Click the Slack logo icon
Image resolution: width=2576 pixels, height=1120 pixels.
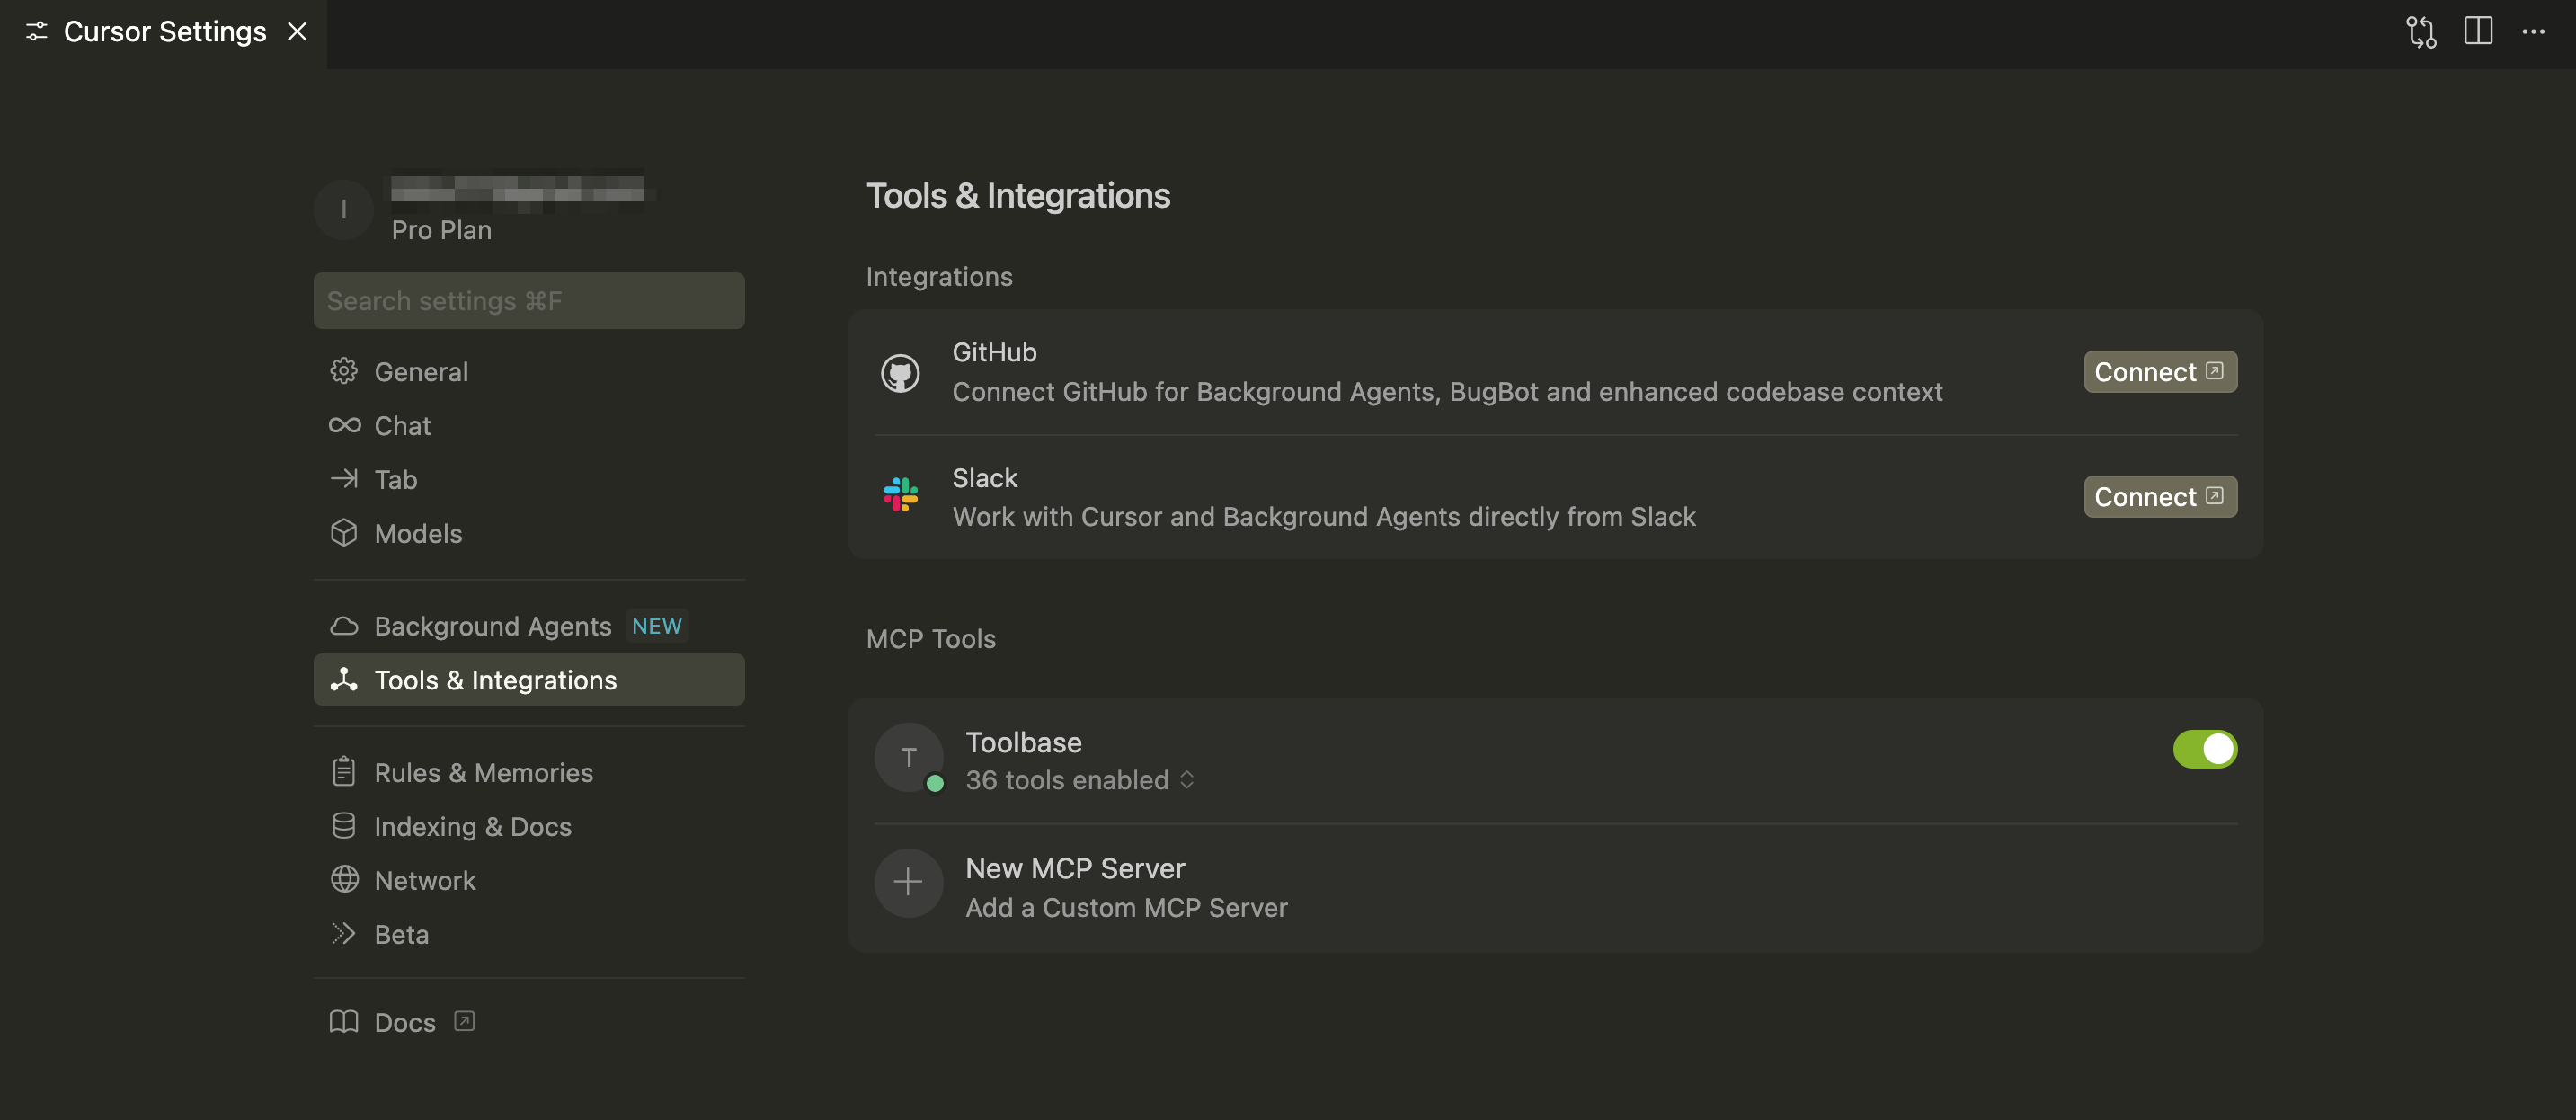click(x=900, y=495)
